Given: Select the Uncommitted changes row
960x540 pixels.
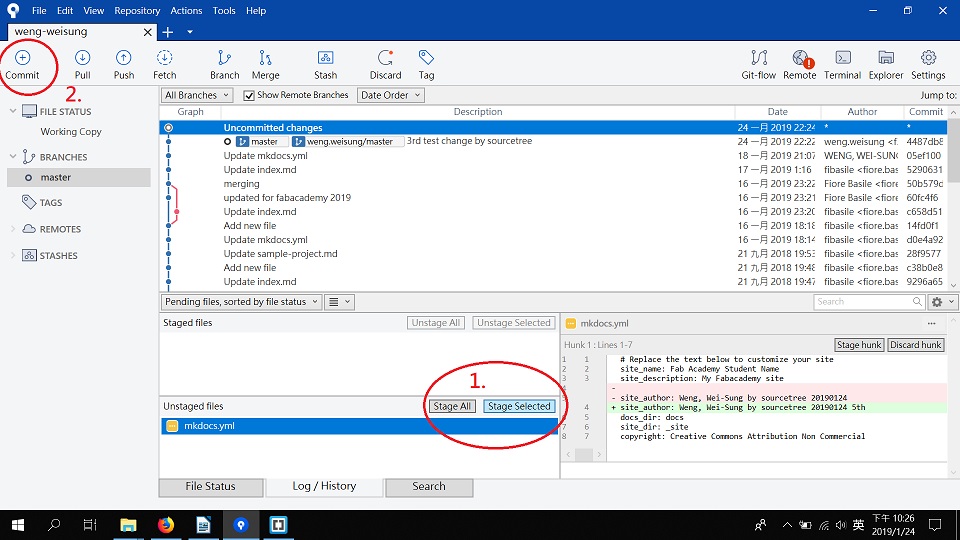Looking at the screenshot, I should pos(553,127).
